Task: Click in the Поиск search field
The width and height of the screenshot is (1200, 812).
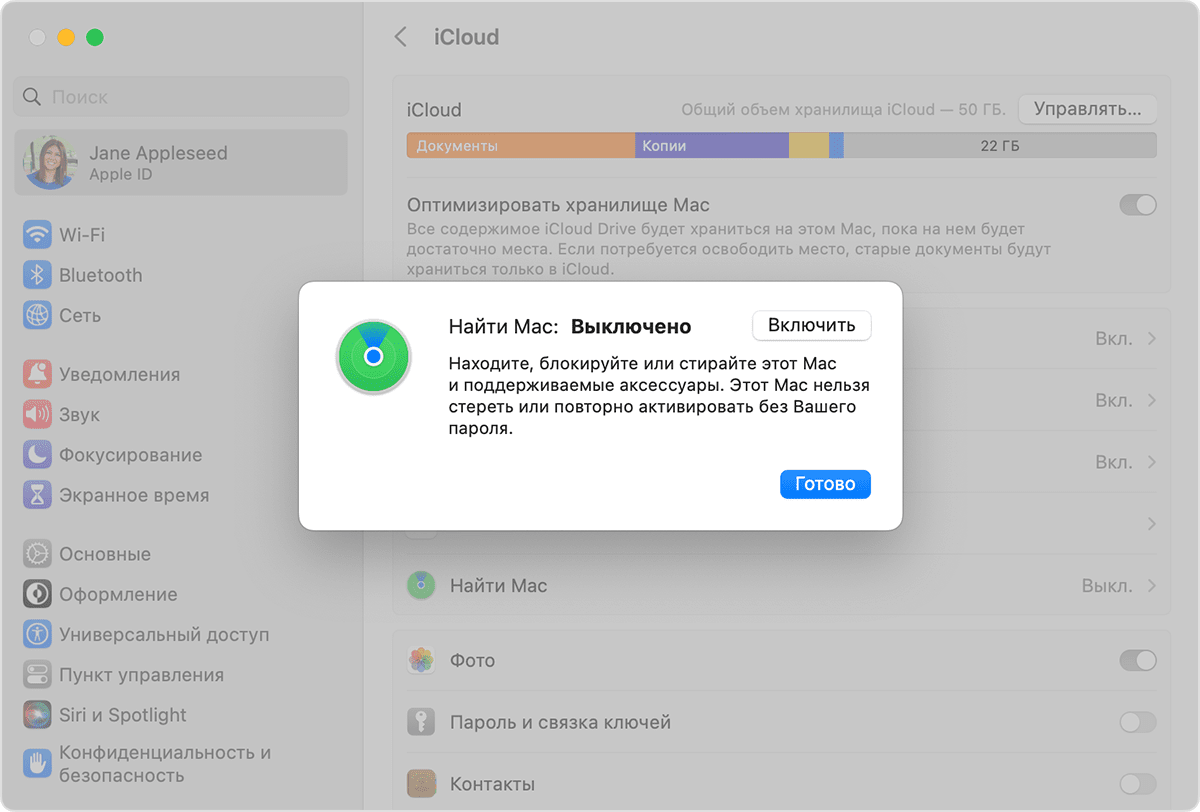Action: click(181, 97)
